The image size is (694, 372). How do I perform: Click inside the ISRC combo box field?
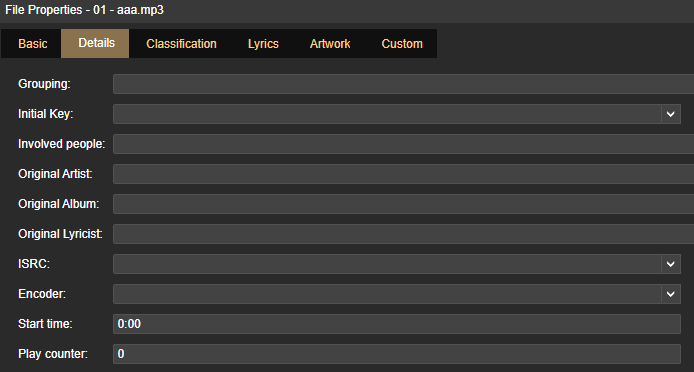point(387,264)
